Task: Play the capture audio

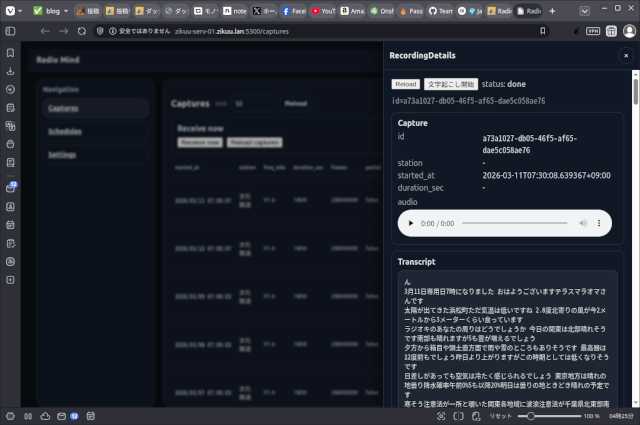Action: pos(411,223)
